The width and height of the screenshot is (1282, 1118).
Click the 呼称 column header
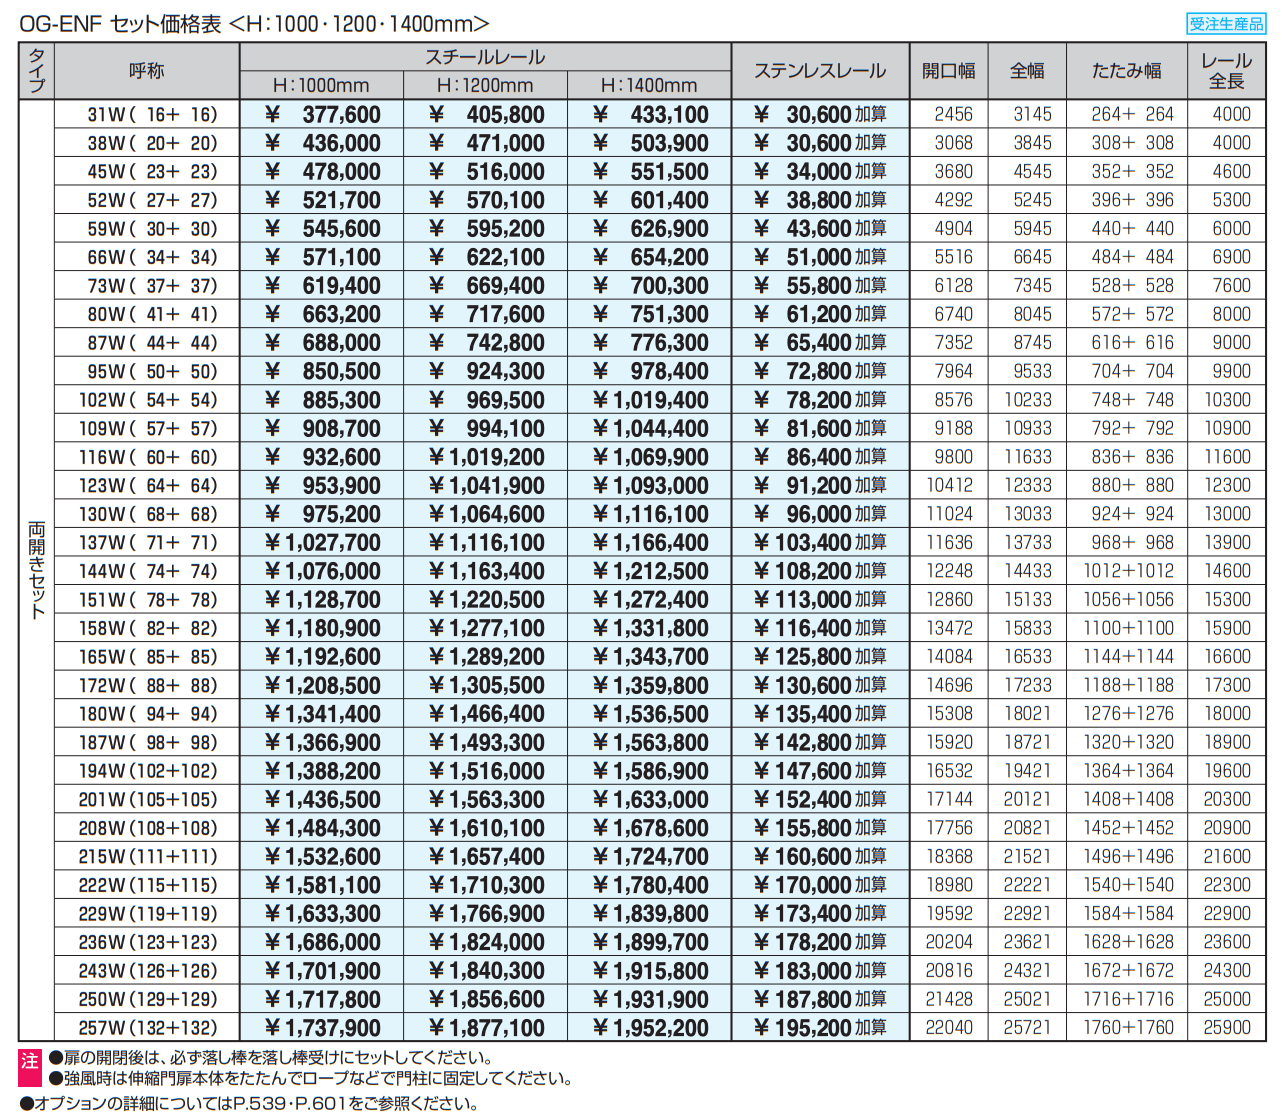[146, 71]
